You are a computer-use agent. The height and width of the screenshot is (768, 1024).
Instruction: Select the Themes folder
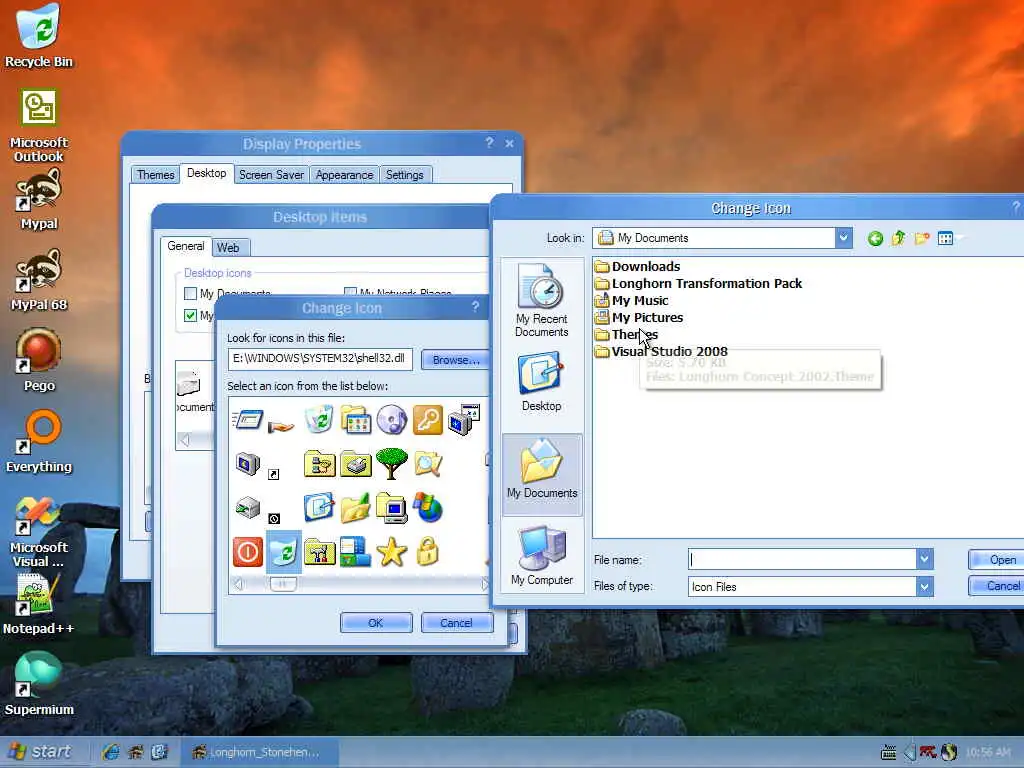click(x=626, y=334)
